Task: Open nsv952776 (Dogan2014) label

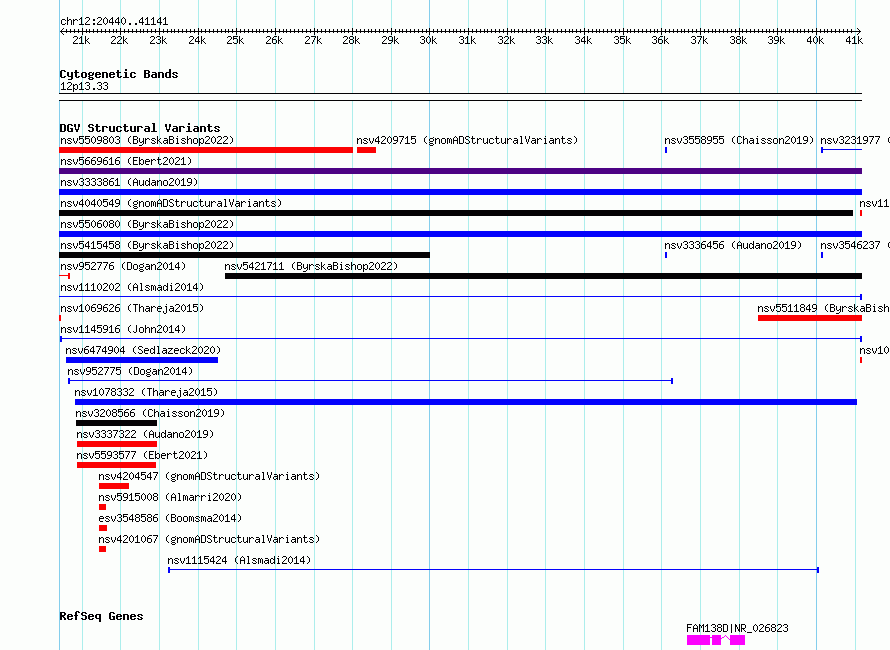Action: click(123, 266)
